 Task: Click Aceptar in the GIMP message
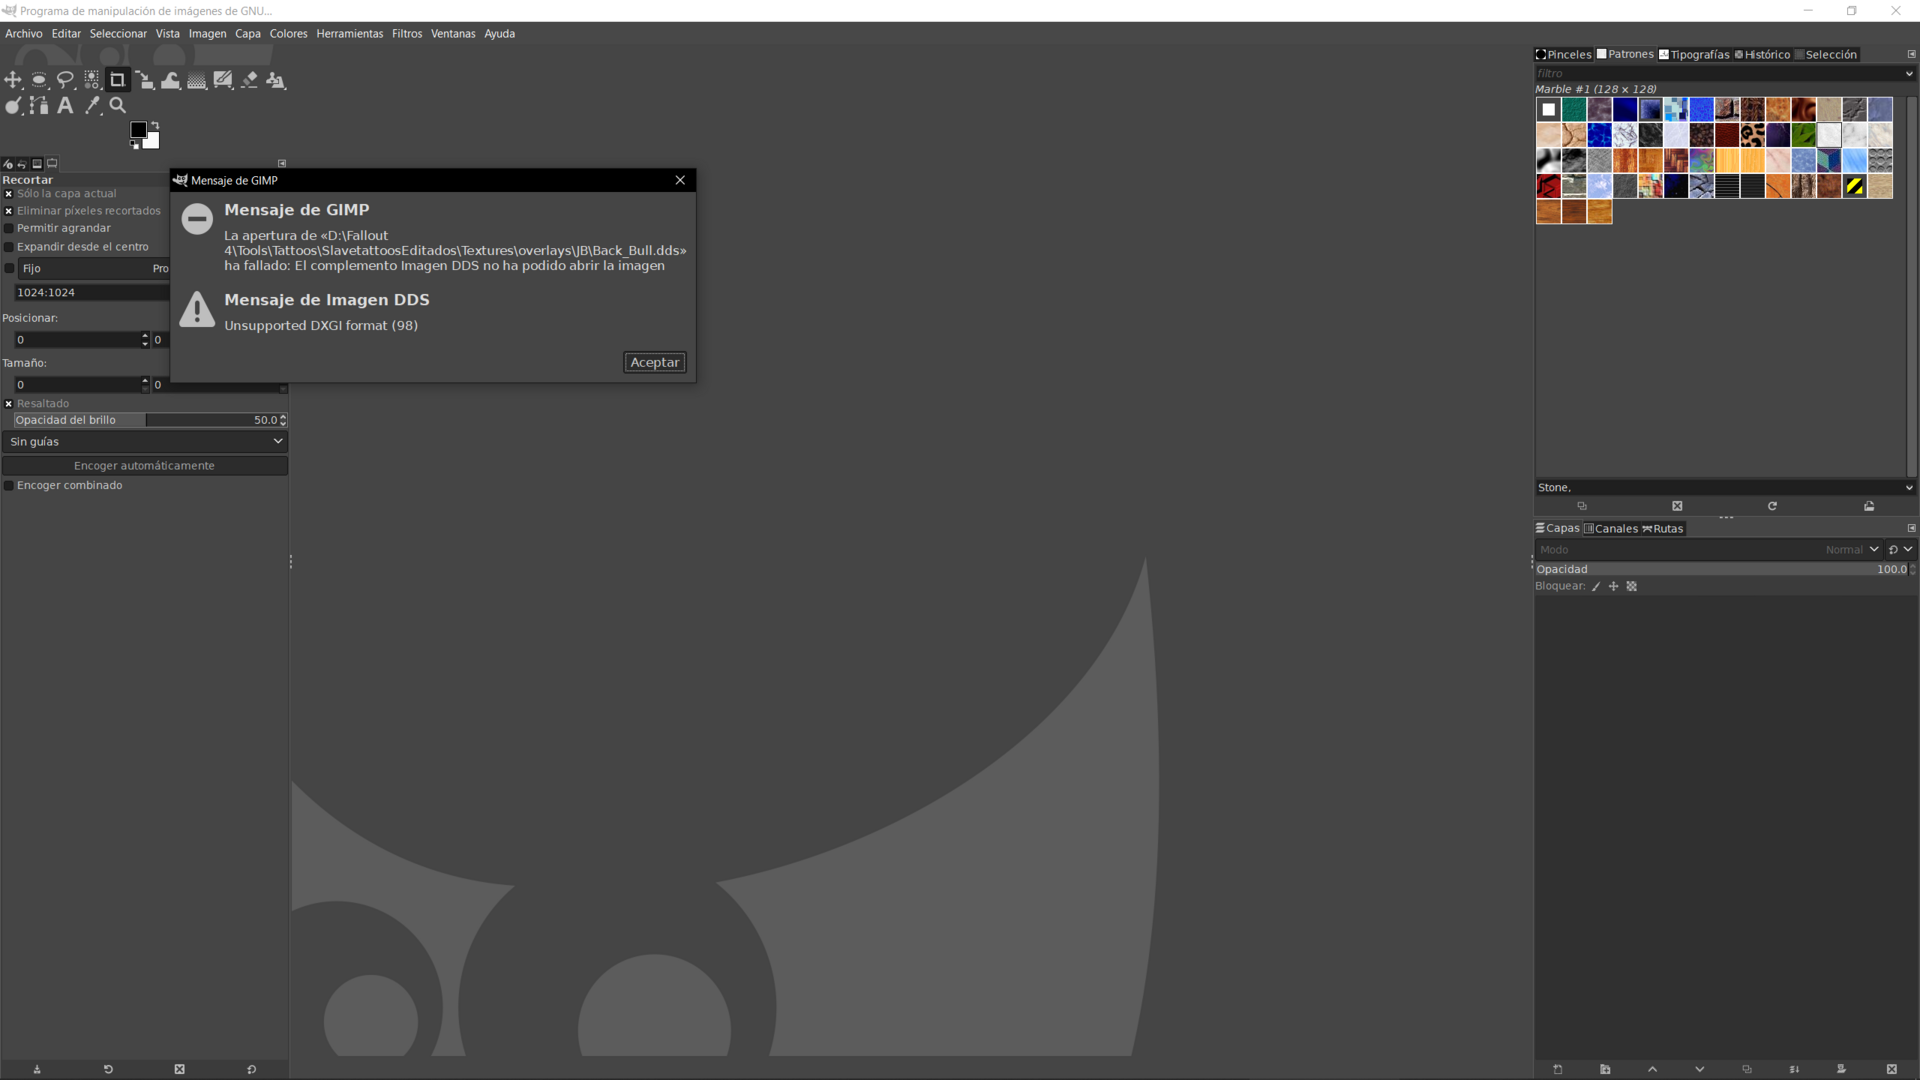pyautogui.click(x=655, y=362)
